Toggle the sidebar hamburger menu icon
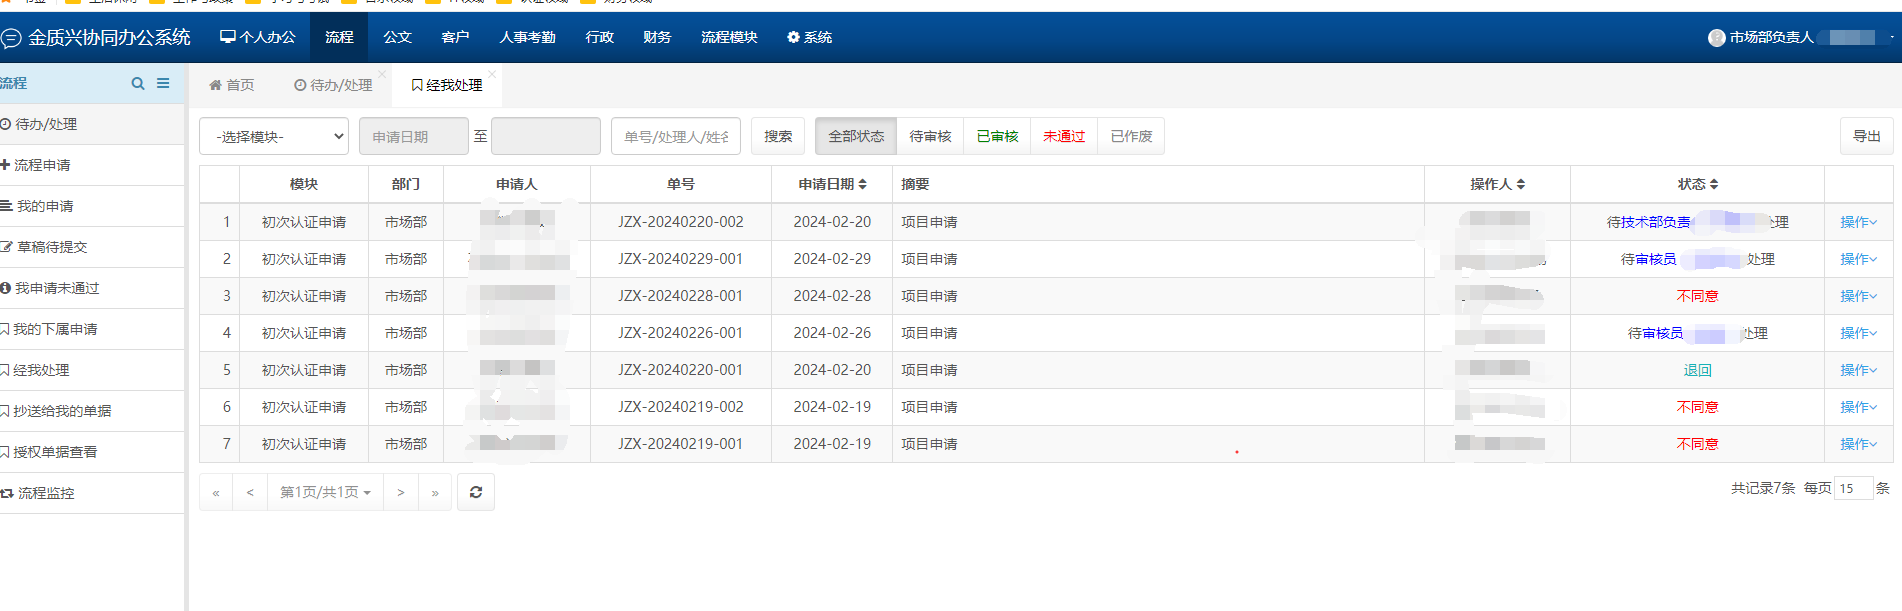 click(x=163, y=84)
